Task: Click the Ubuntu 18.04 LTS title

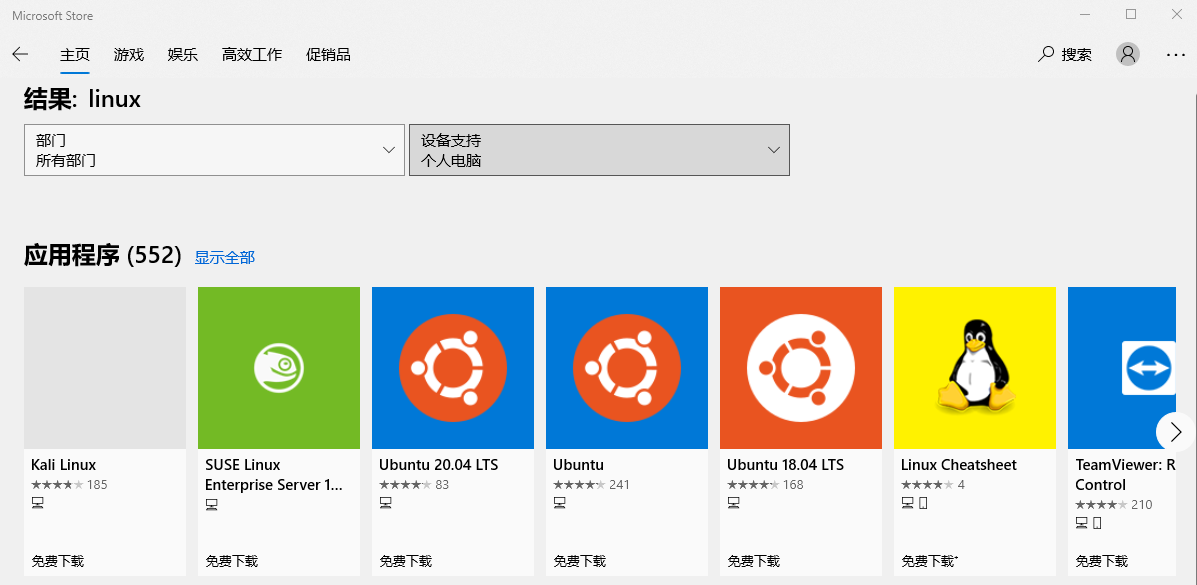Action: 786,464
